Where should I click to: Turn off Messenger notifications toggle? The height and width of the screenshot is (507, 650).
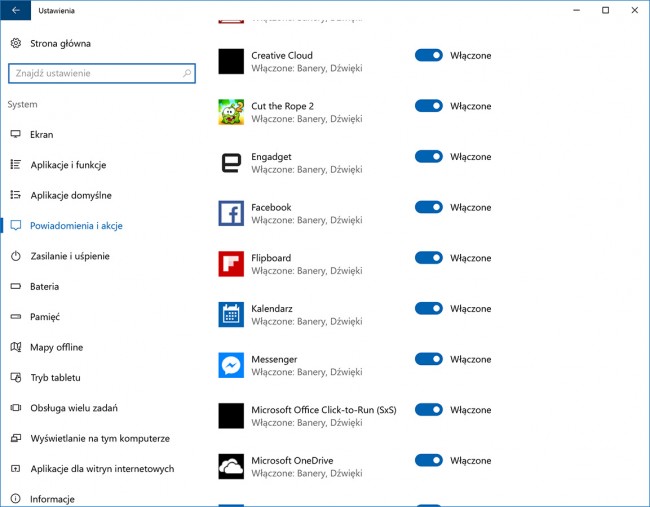pos(429,359)
